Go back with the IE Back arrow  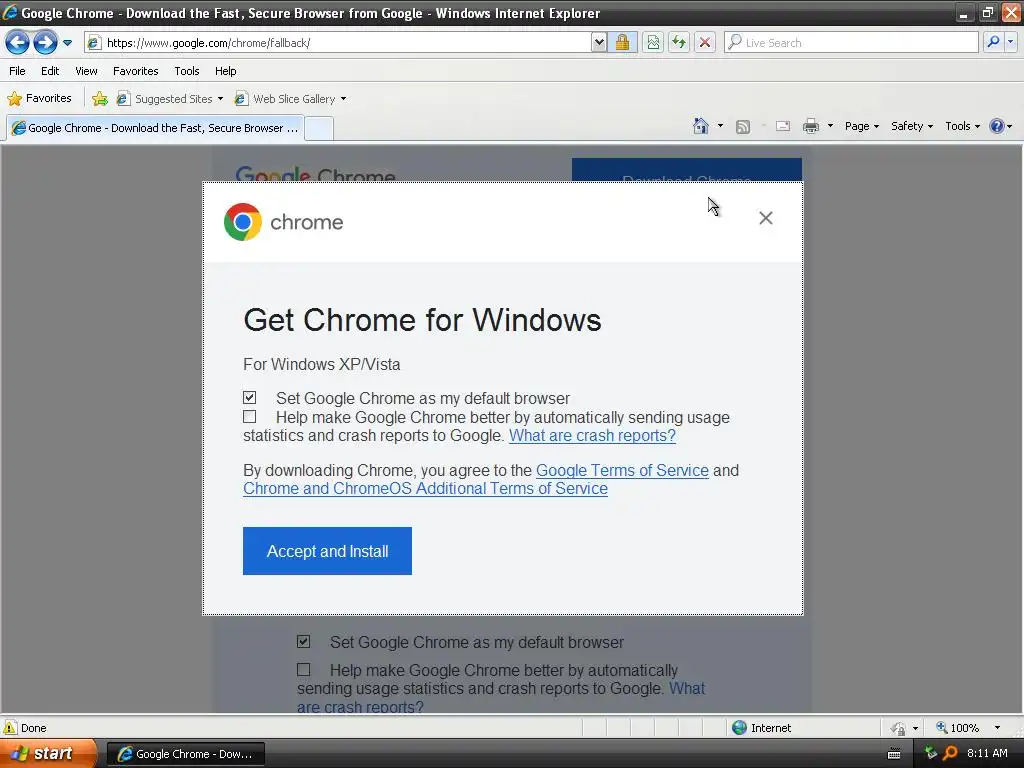pyautogui.click(x=18, y=42)
